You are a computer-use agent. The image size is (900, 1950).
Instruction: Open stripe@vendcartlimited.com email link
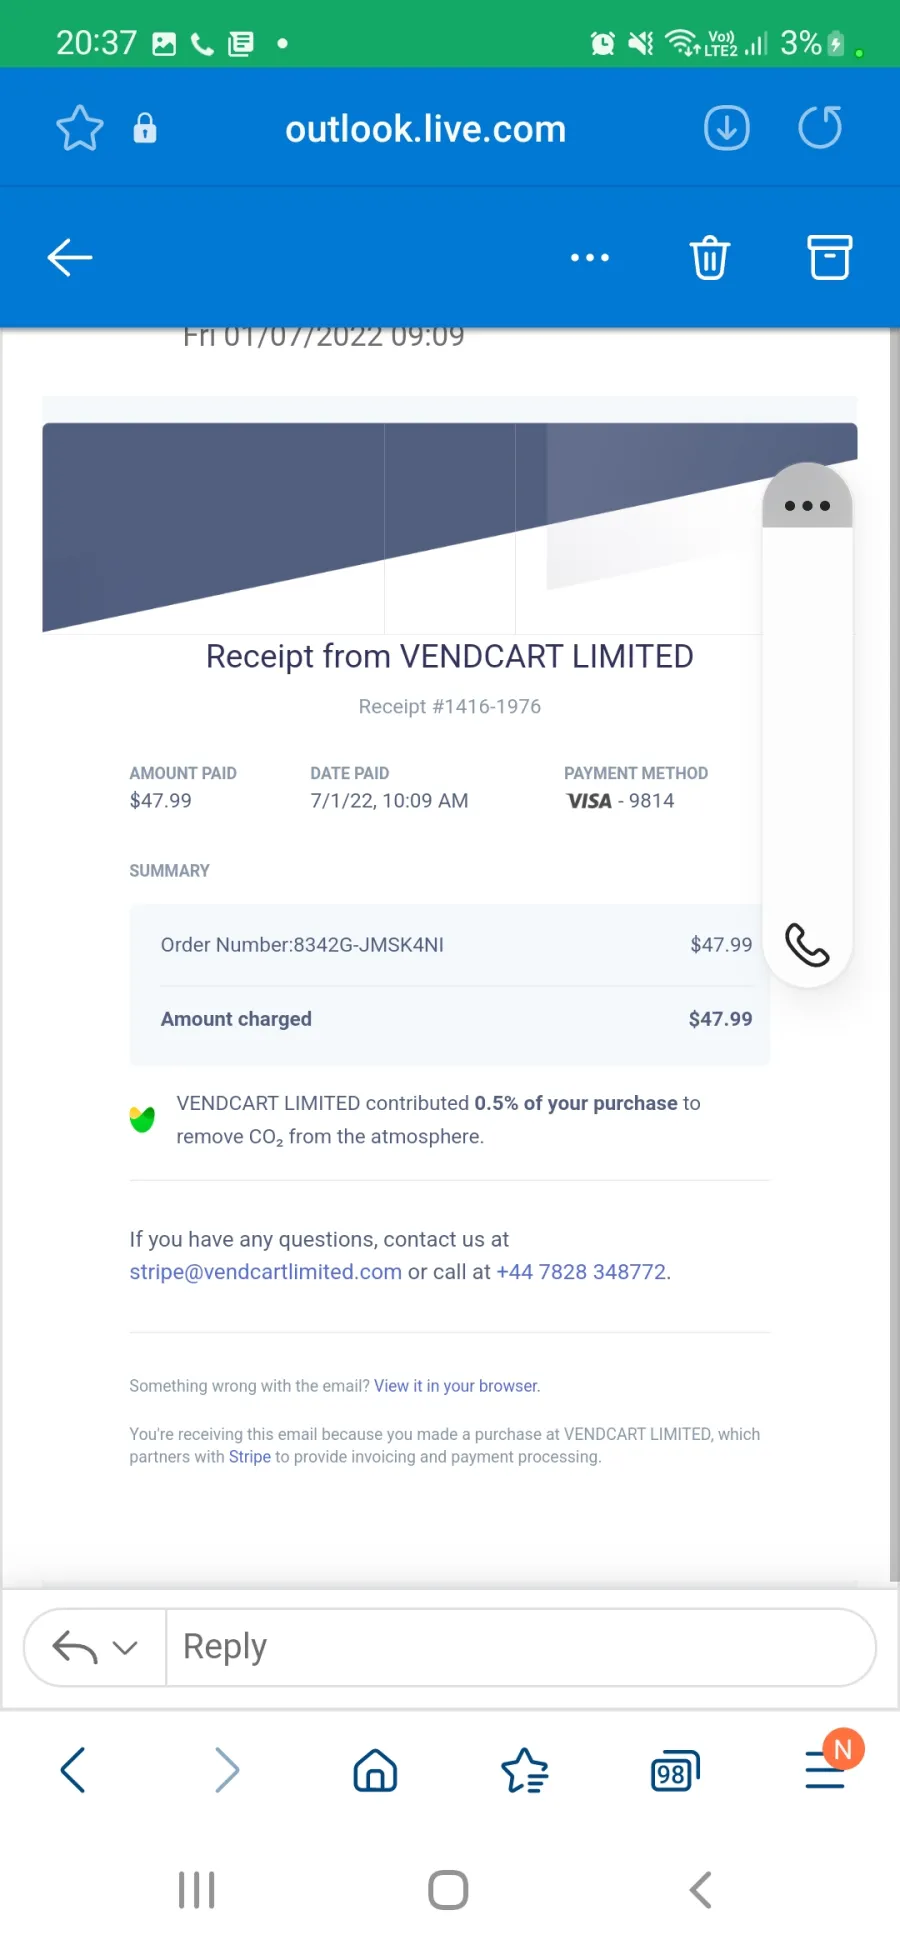[x=265, y=1271]
